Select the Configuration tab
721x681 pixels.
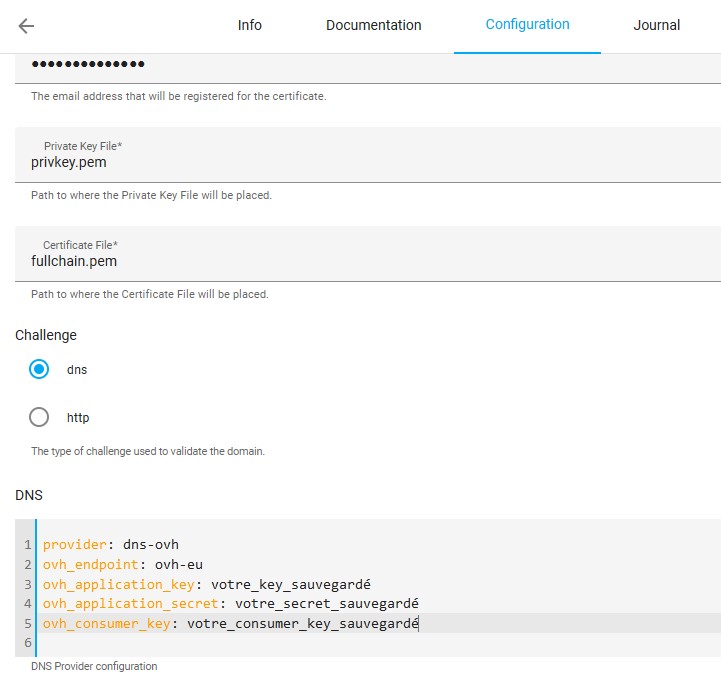coord(527,25)
